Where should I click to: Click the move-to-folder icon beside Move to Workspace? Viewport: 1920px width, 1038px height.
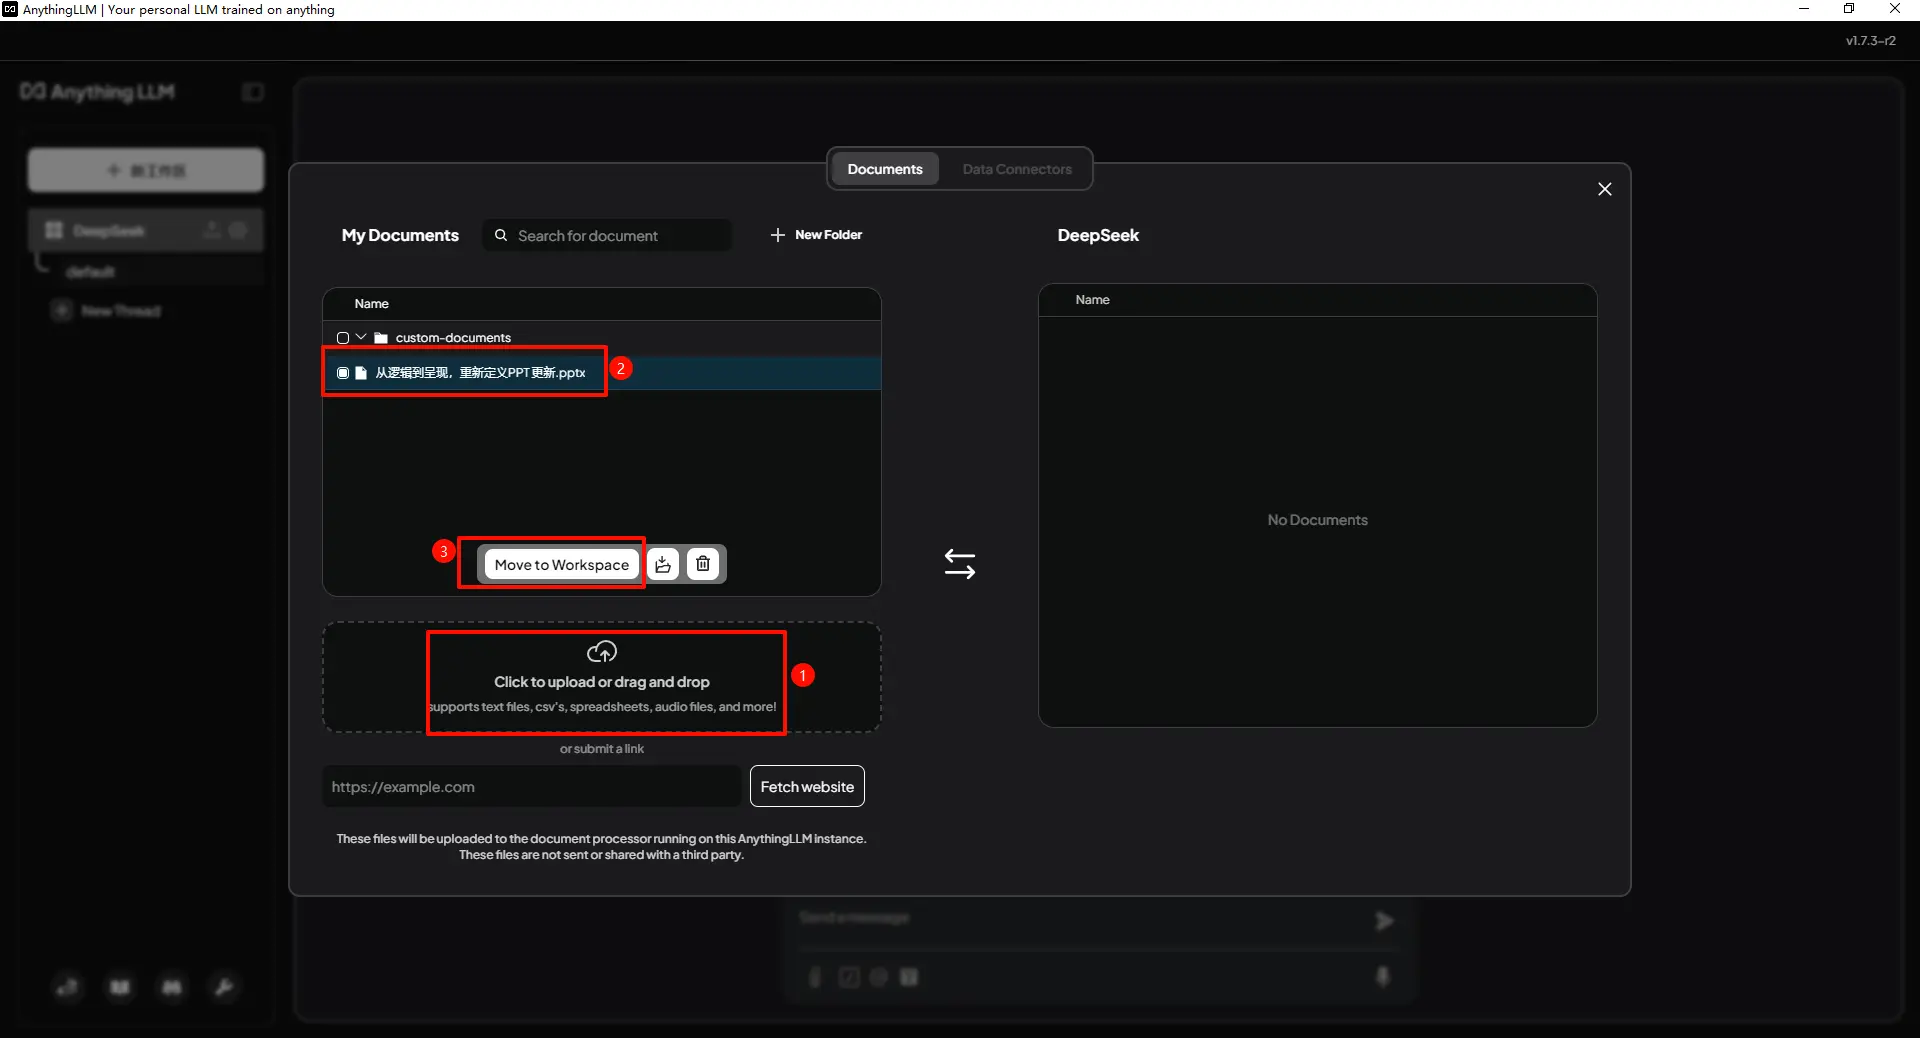663,564
